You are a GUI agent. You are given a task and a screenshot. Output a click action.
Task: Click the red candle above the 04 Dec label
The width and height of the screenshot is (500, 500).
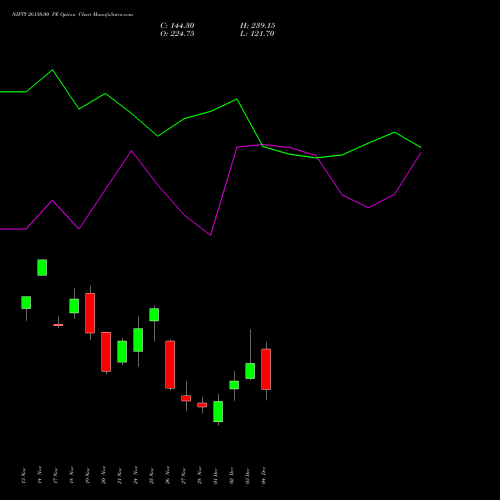click(266, 369)
